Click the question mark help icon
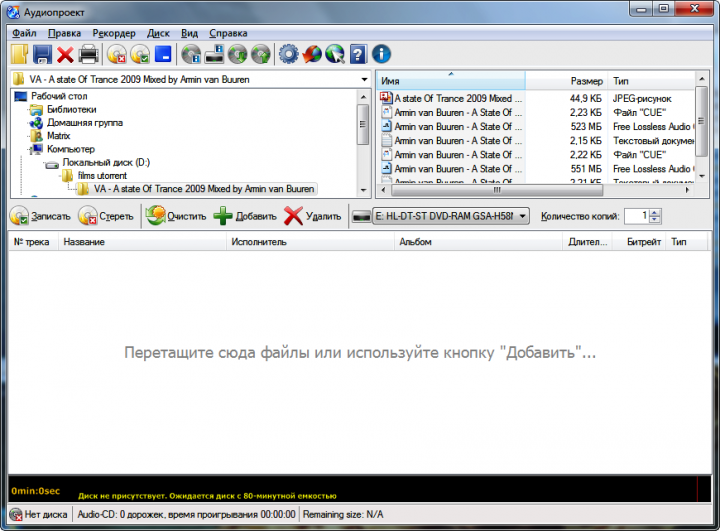The height and width of the screenshot is (531, 720). click(x=358, y=54)
